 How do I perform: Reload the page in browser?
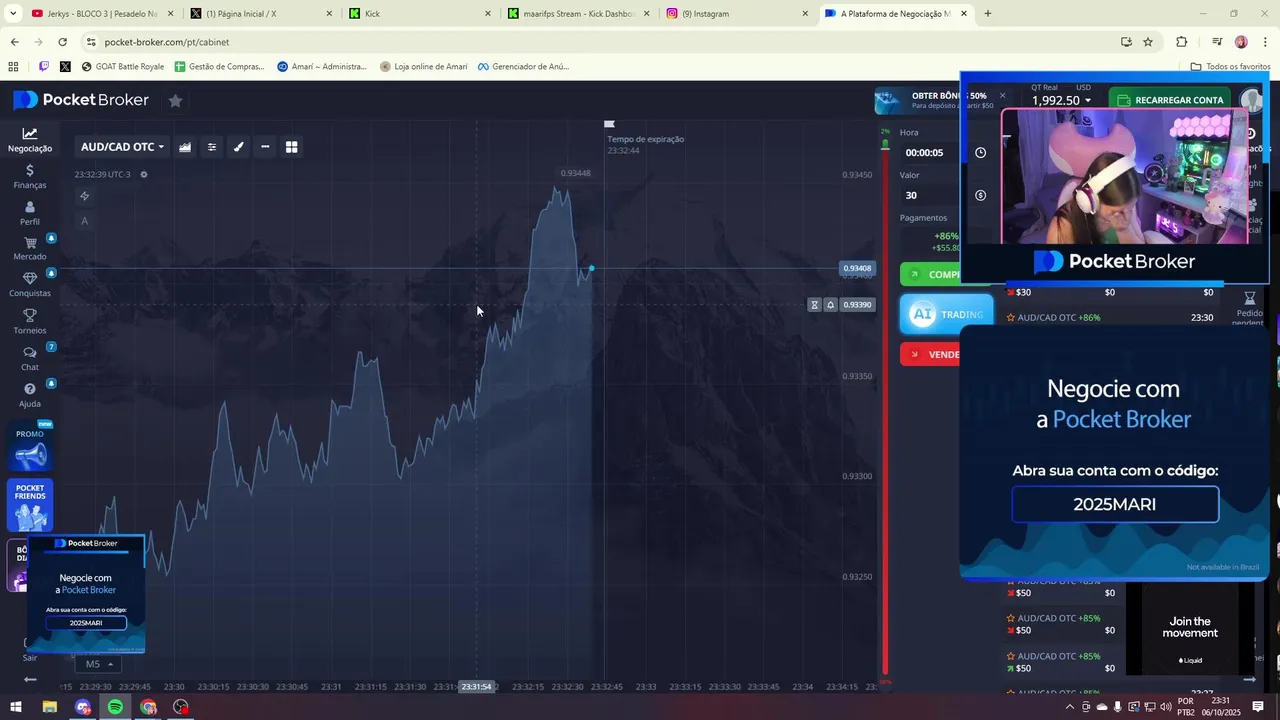pos(63,42)
